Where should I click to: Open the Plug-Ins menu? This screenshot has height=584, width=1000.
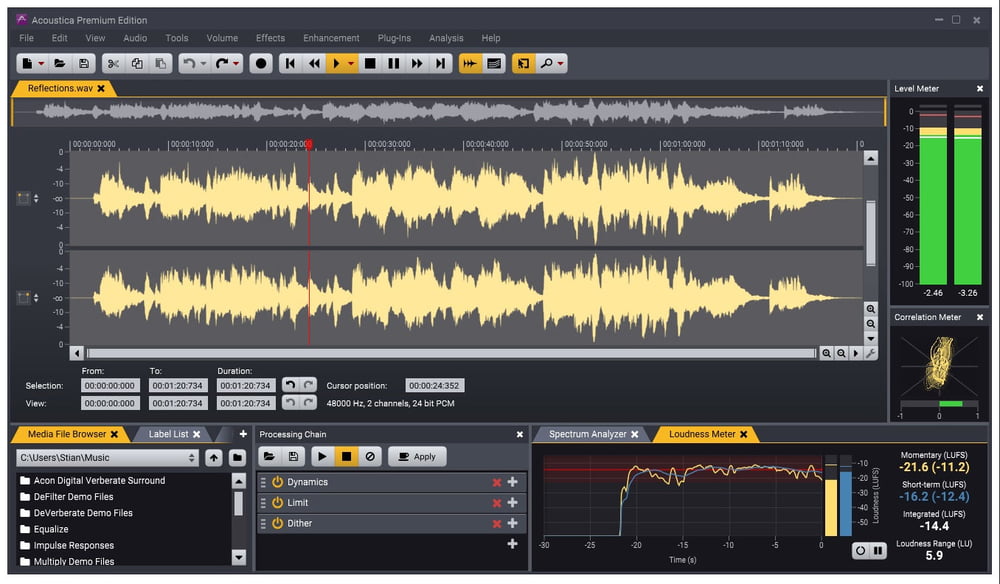point(394,38)
